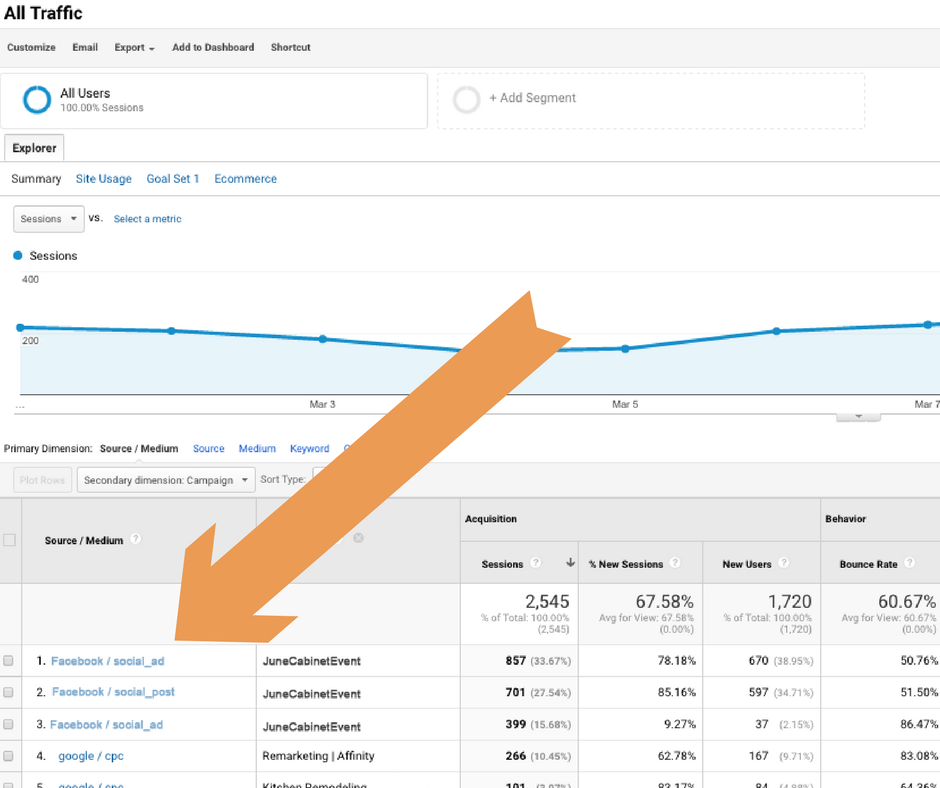
Task: Click the 'Select a metric' link
Action: (x=147, y=219)
